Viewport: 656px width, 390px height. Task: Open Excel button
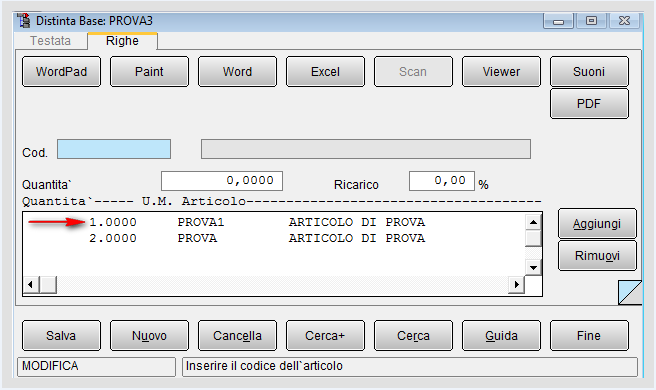325,72
